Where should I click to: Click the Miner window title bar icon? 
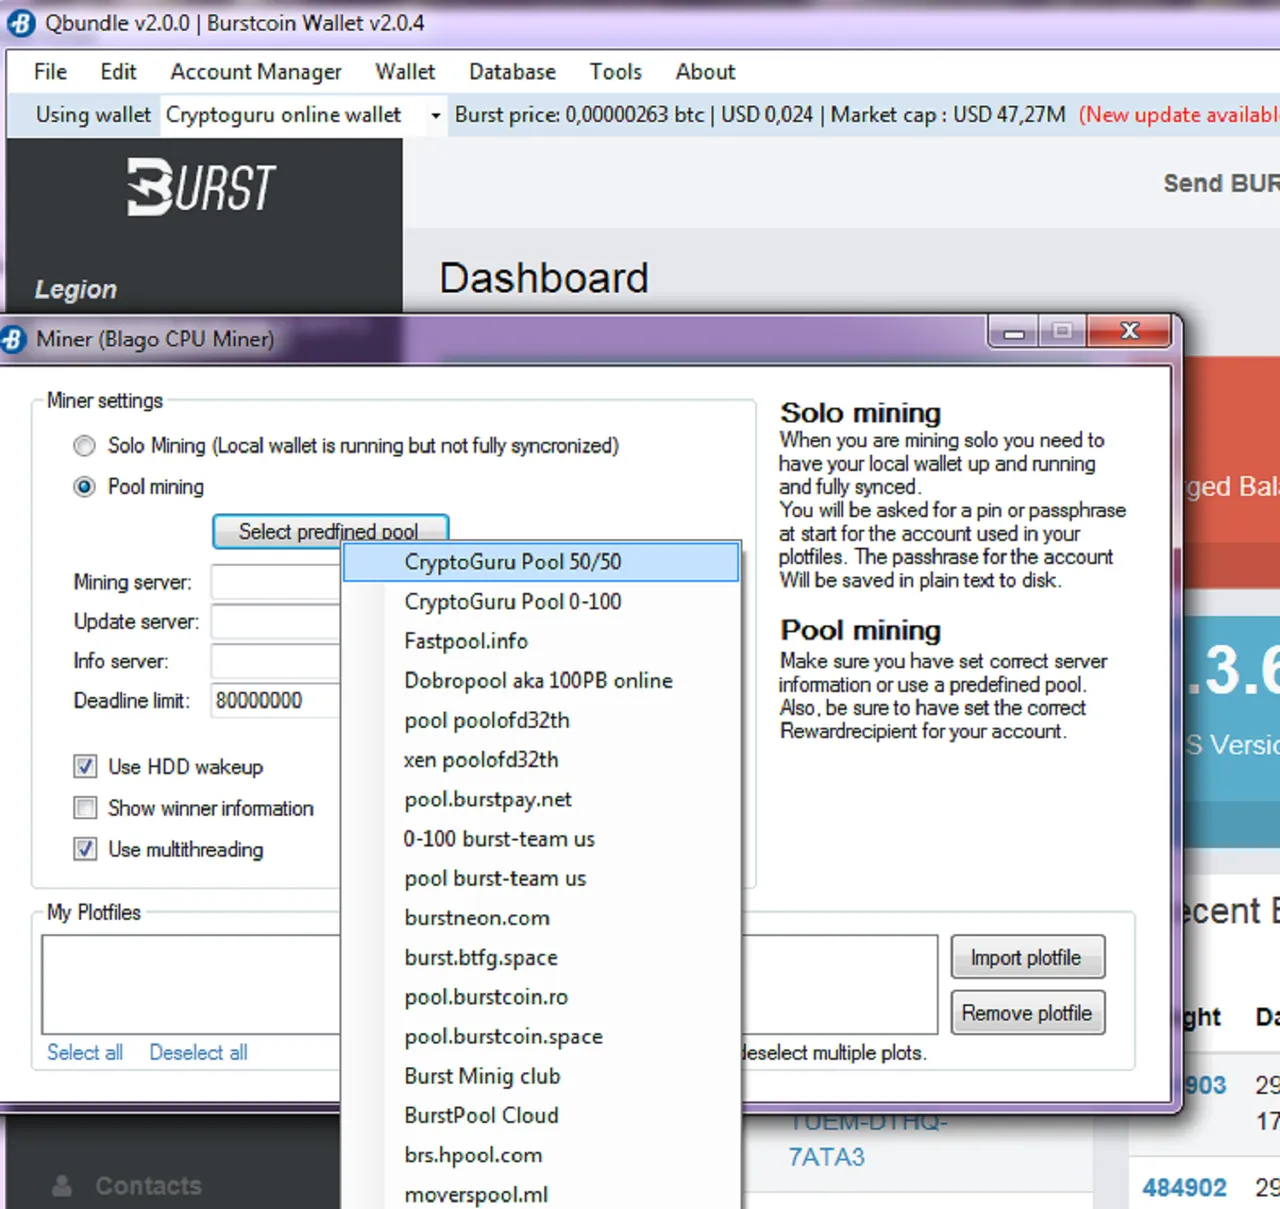pos(13,339)
